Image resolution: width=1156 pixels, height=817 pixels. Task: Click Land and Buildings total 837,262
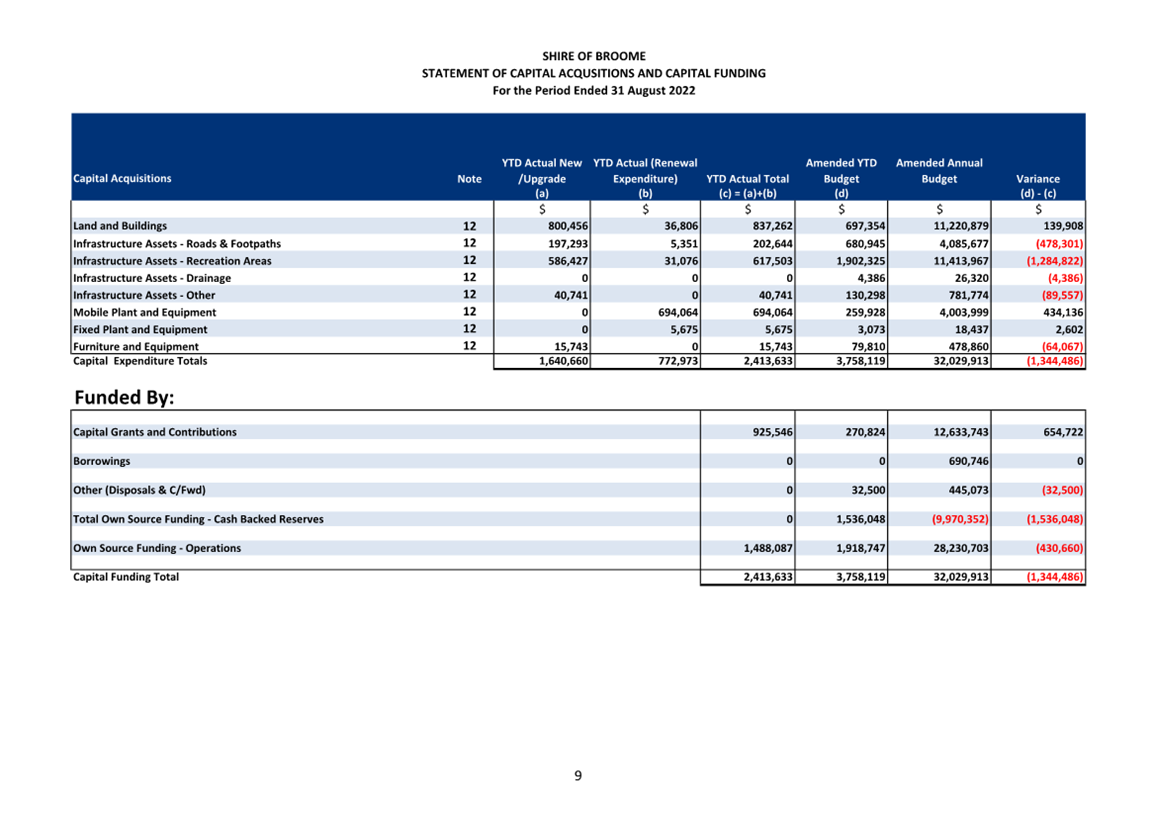(773, 226)
